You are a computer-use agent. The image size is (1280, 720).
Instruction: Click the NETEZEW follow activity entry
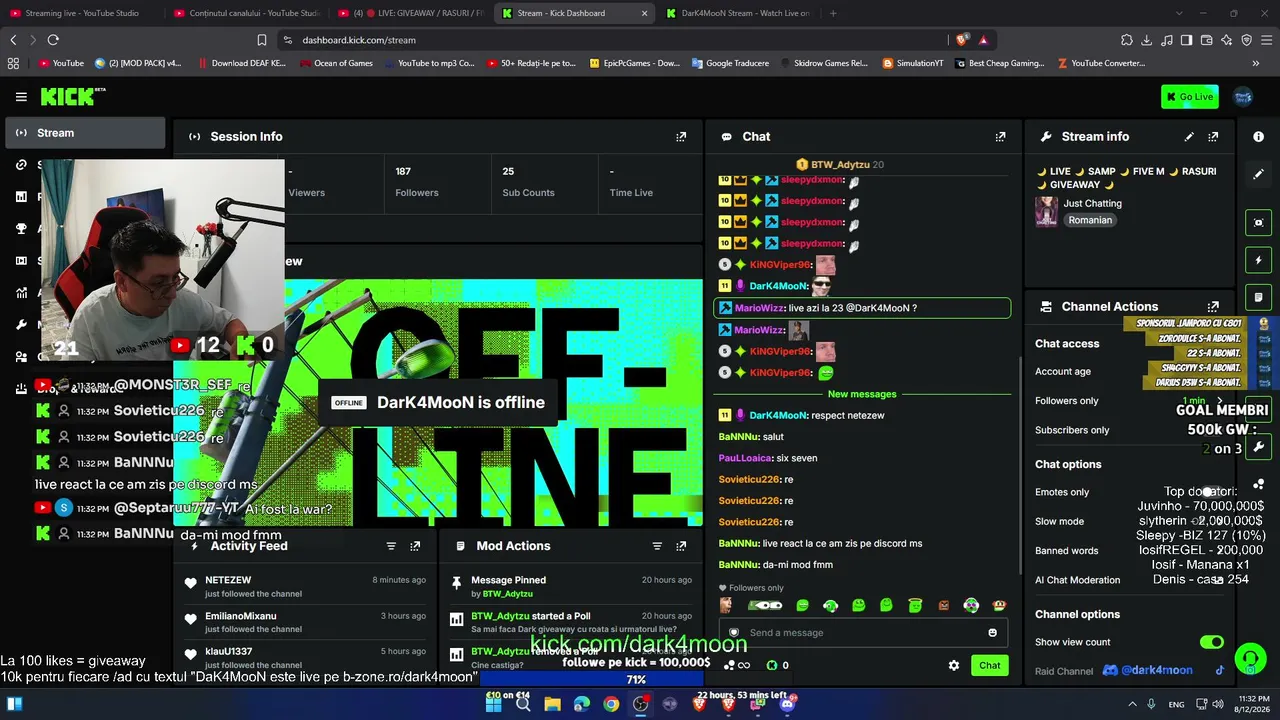pos(307,586)
